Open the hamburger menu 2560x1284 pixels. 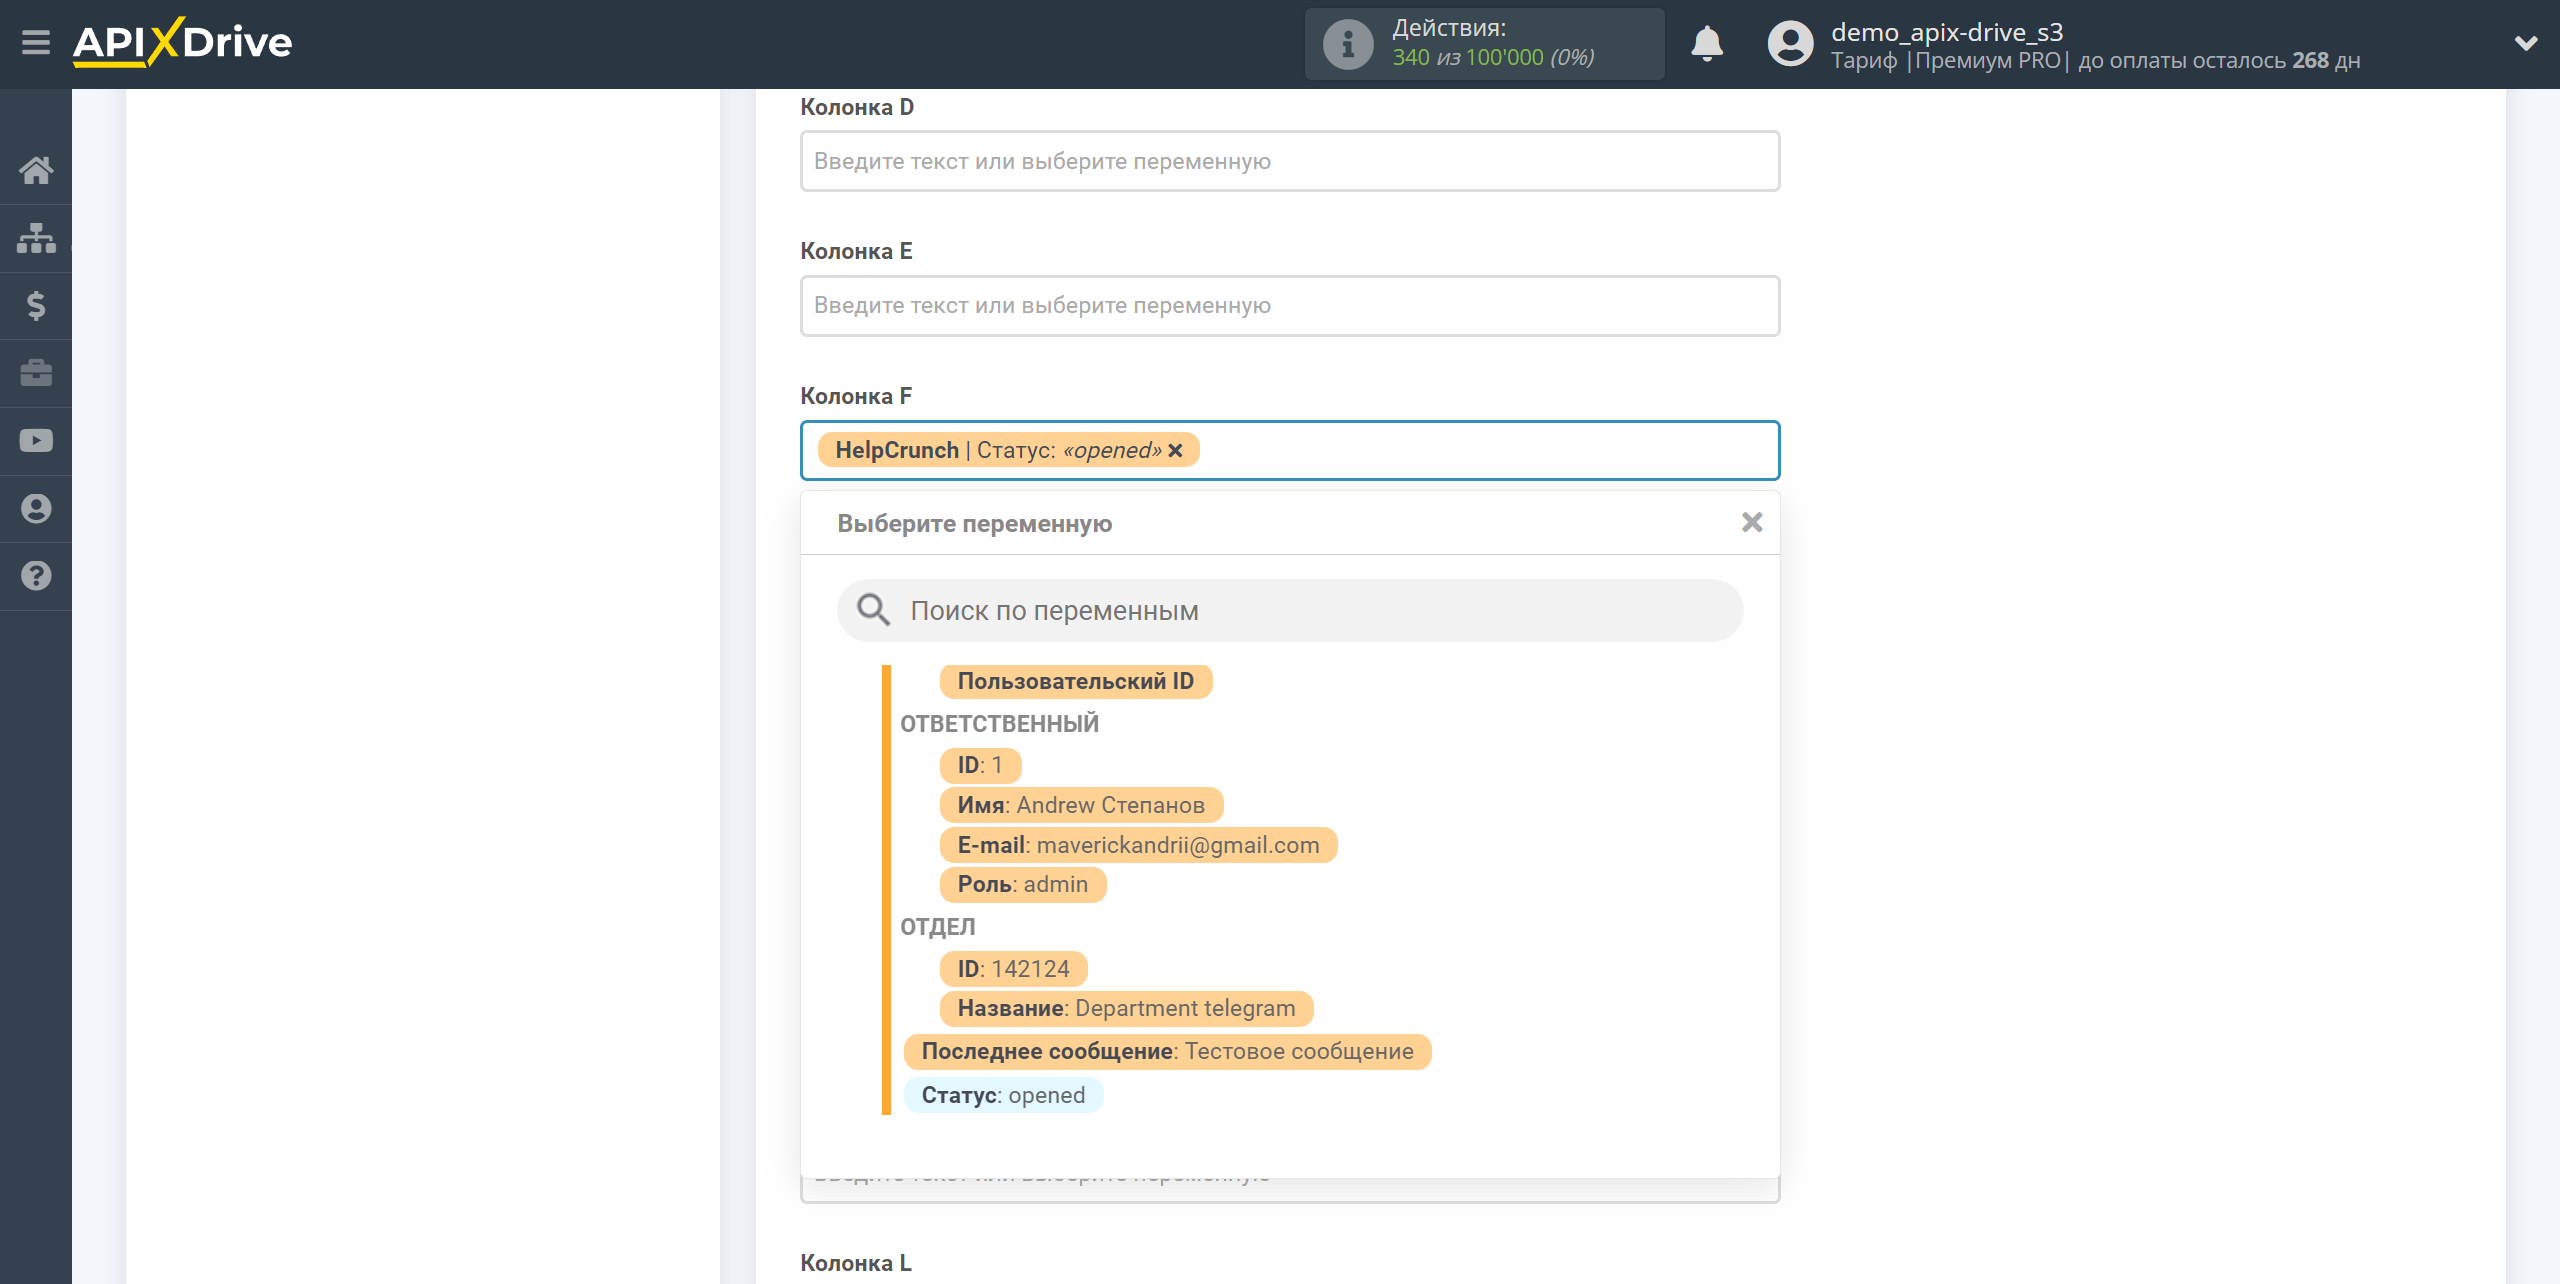pyautogui.click(x=36, y=43)
